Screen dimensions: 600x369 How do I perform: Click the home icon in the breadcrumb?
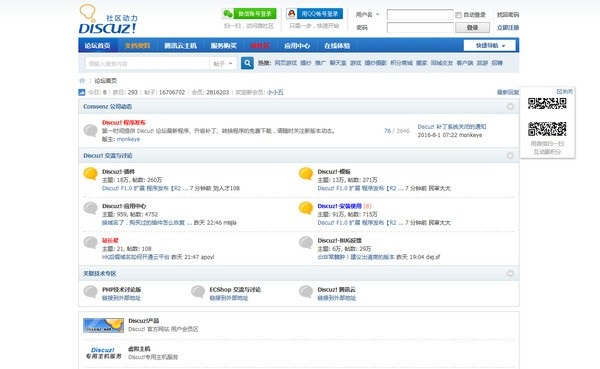tap(82, 81)
